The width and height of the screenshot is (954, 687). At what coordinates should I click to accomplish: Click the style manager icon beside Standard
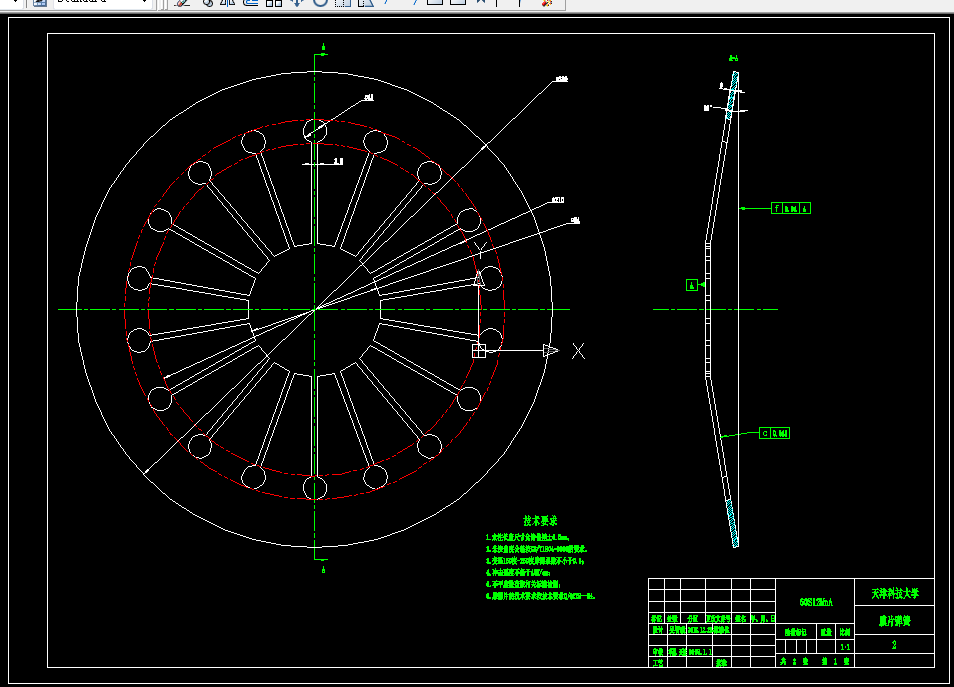(x=39, y=3)
